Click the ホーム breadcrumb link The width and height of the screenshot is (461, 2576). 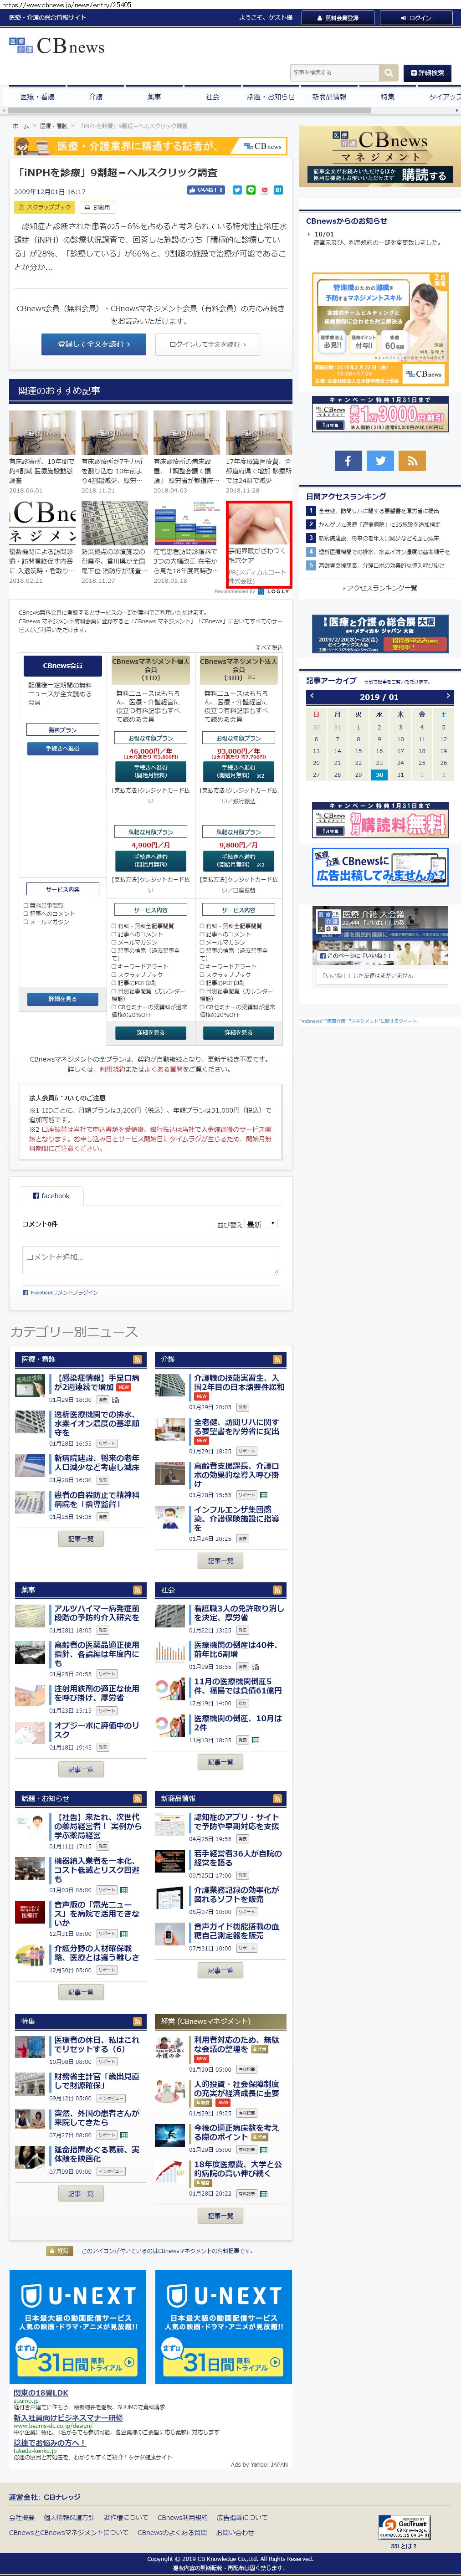(x=21, y=126)
